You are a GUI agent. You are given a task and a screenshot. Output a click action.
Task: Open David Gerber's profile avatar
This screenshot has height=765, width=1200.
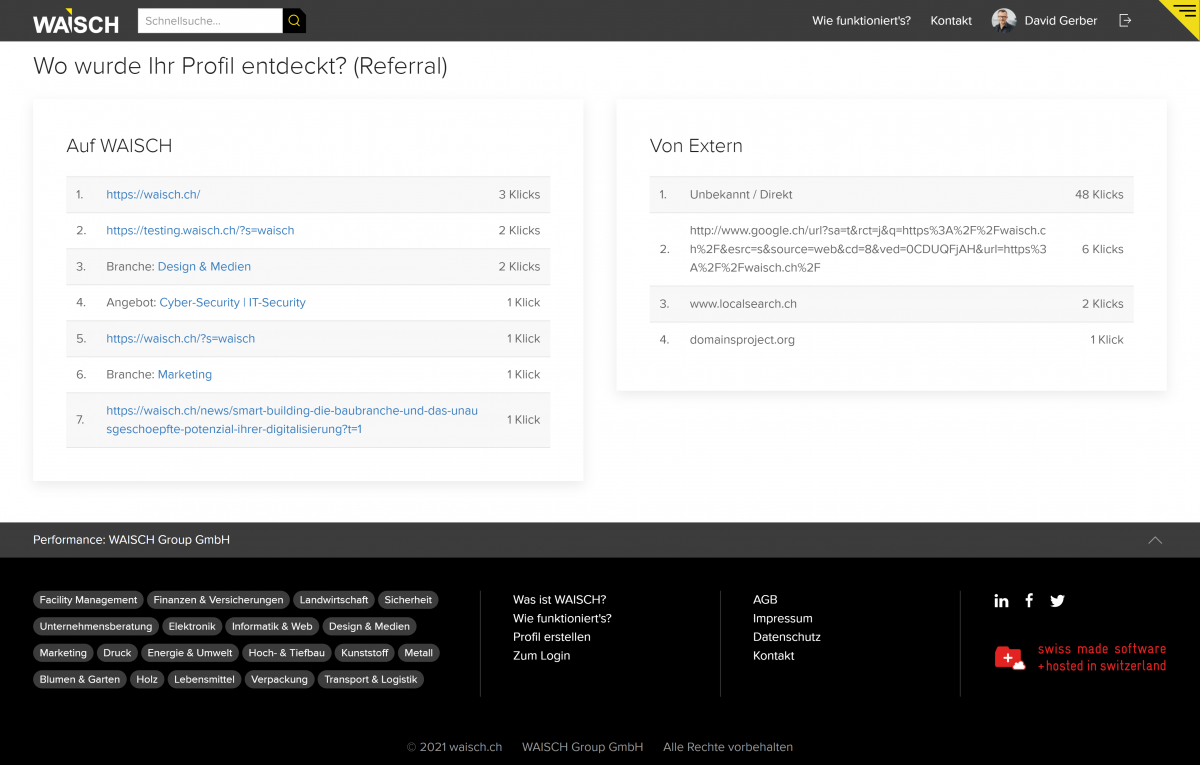tap(1004, 21)
